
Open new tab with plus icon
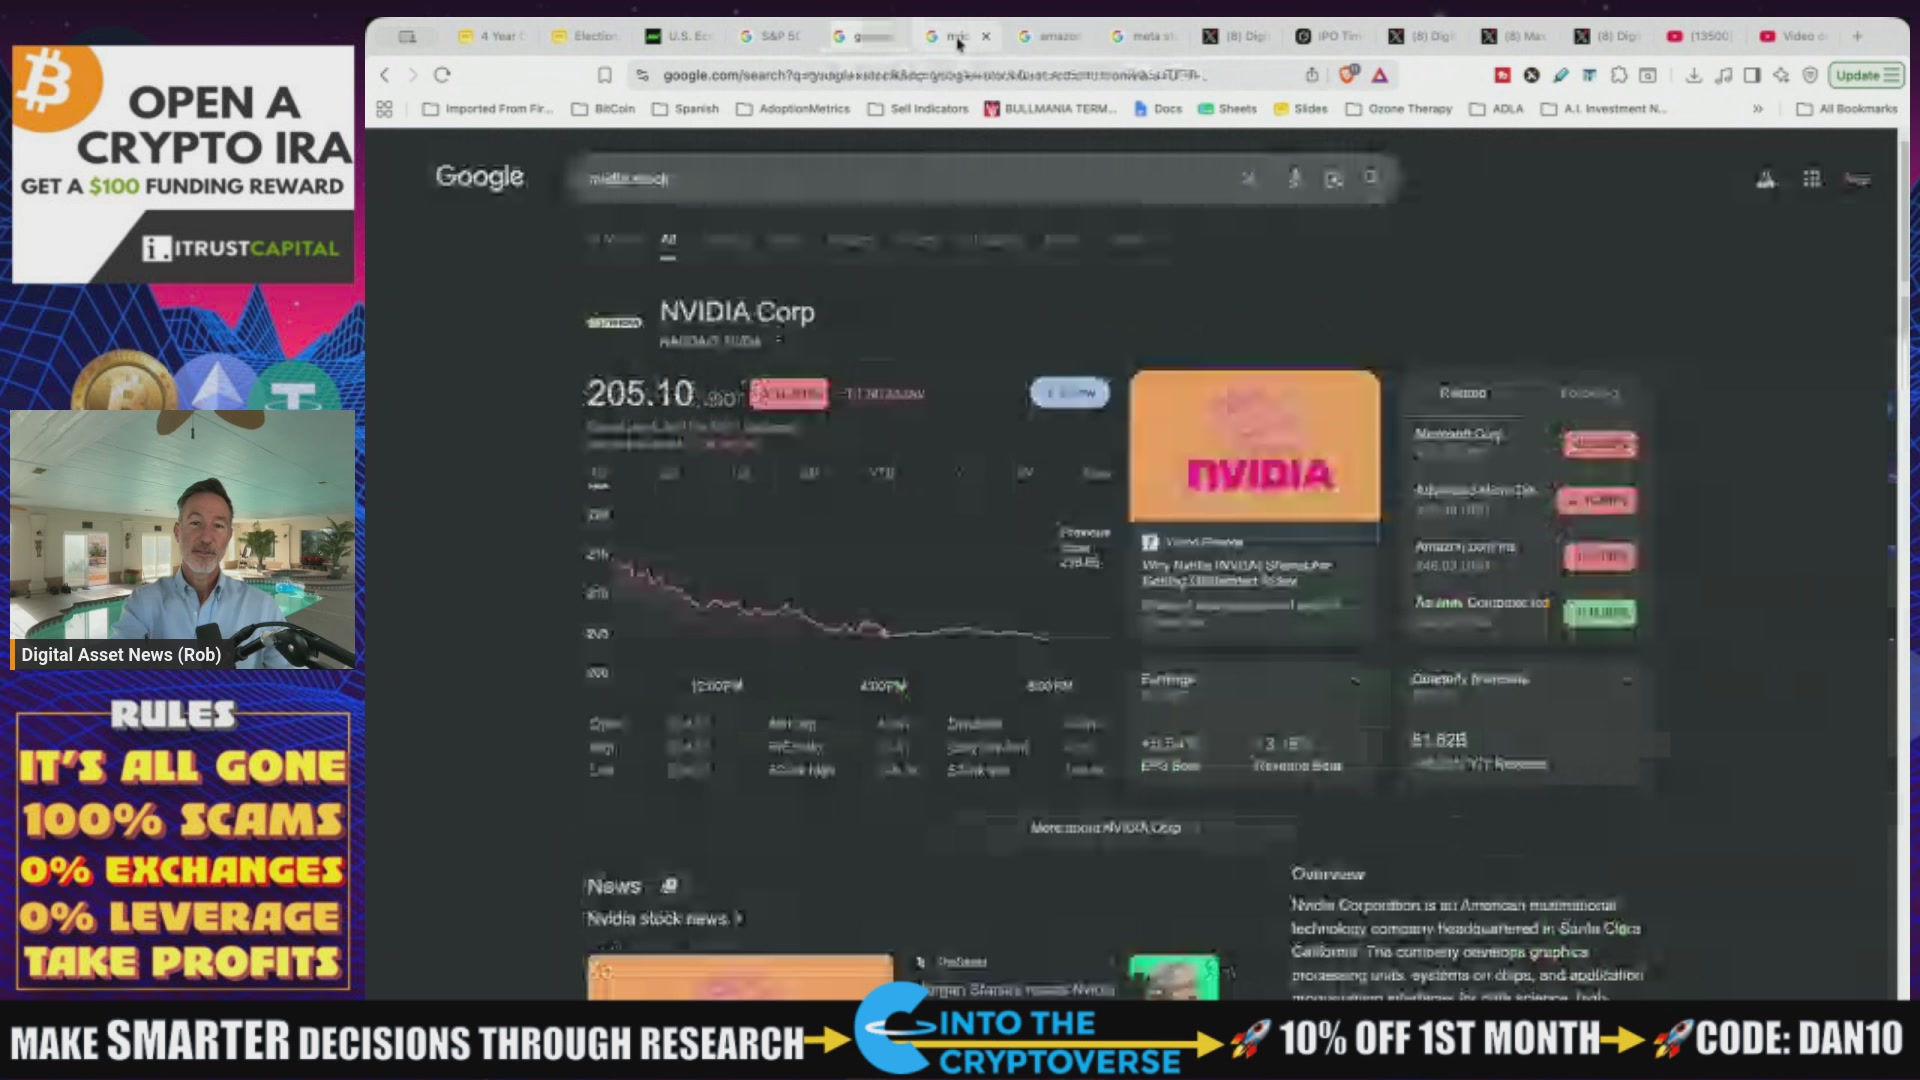pyautogui.click(x=1857, y=36)
